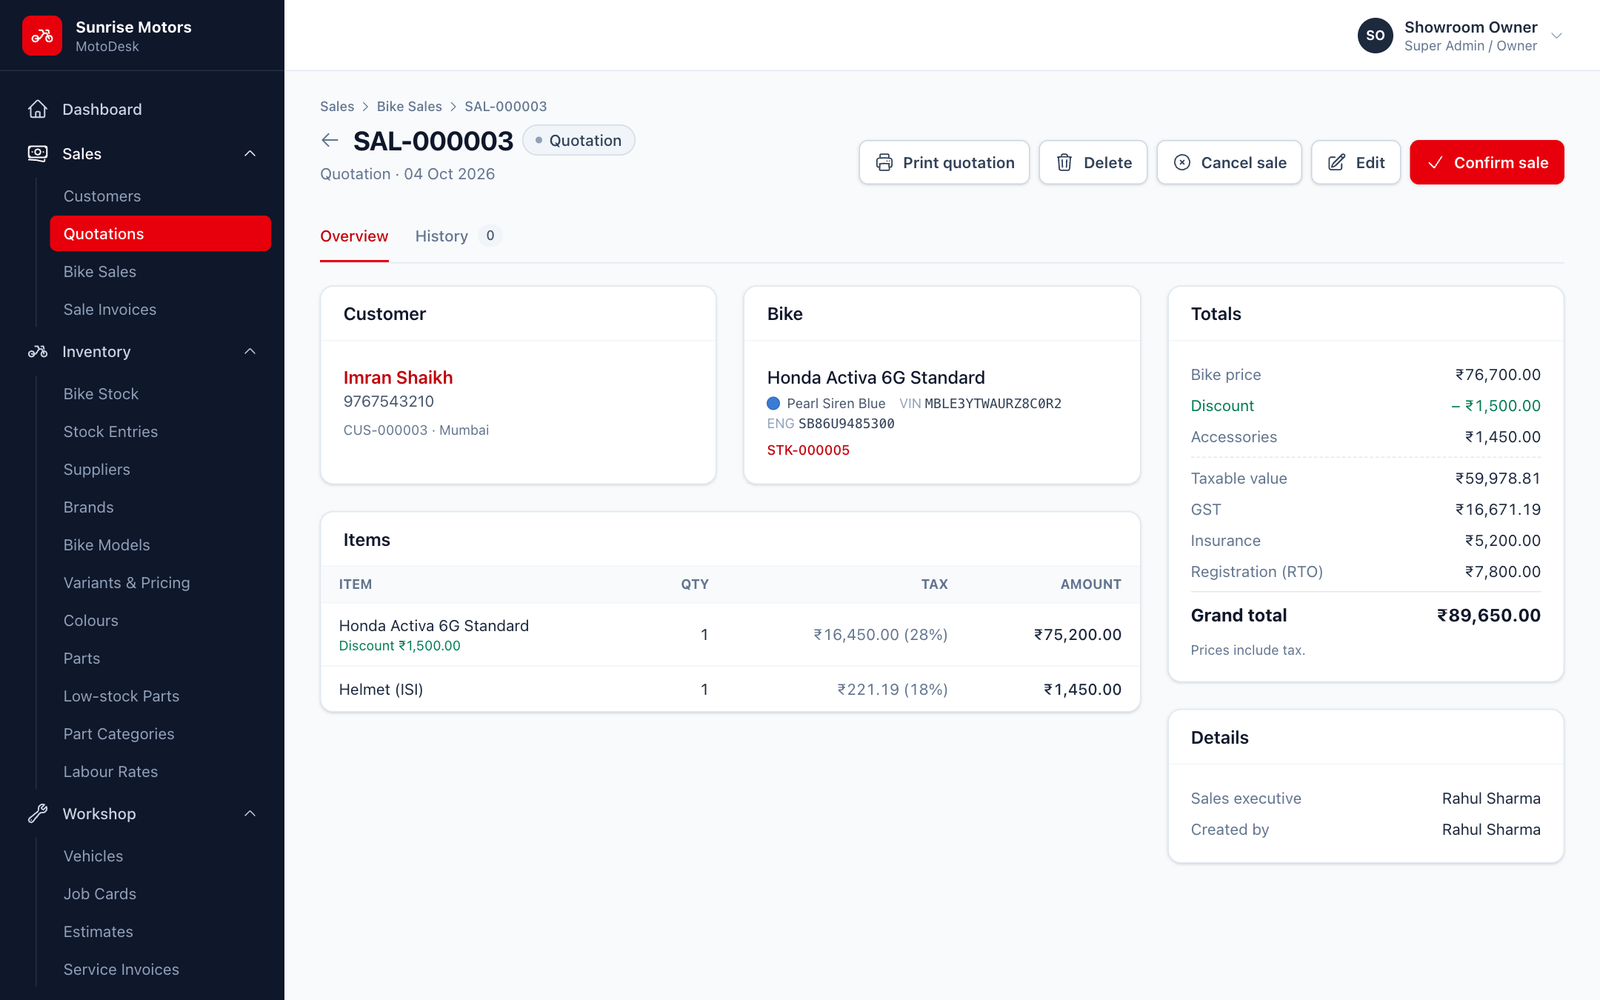The width and height of the screenshot is (1600, 1000).
Task: Click the History count badge 0
Action: tap(490, 236)
